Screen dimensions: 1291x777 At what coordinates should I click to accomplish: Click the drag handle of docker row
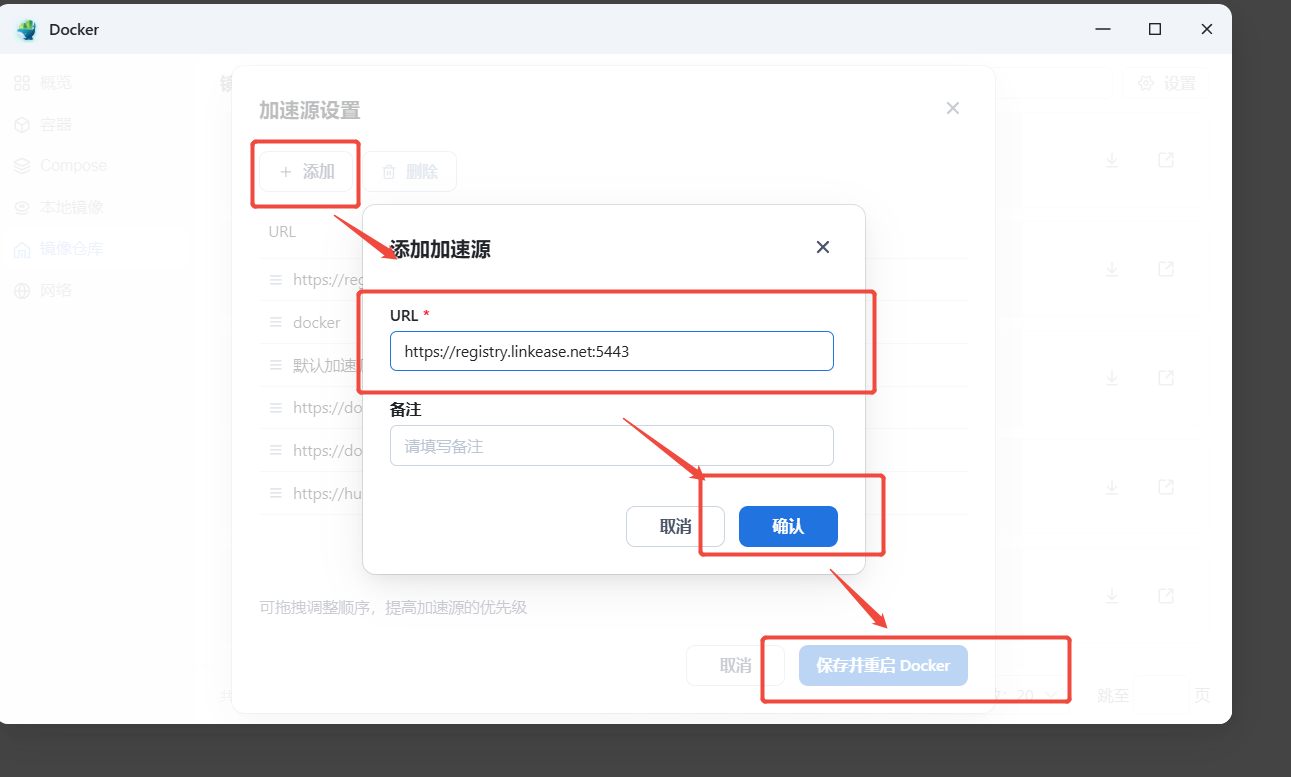tap(276, 323)
